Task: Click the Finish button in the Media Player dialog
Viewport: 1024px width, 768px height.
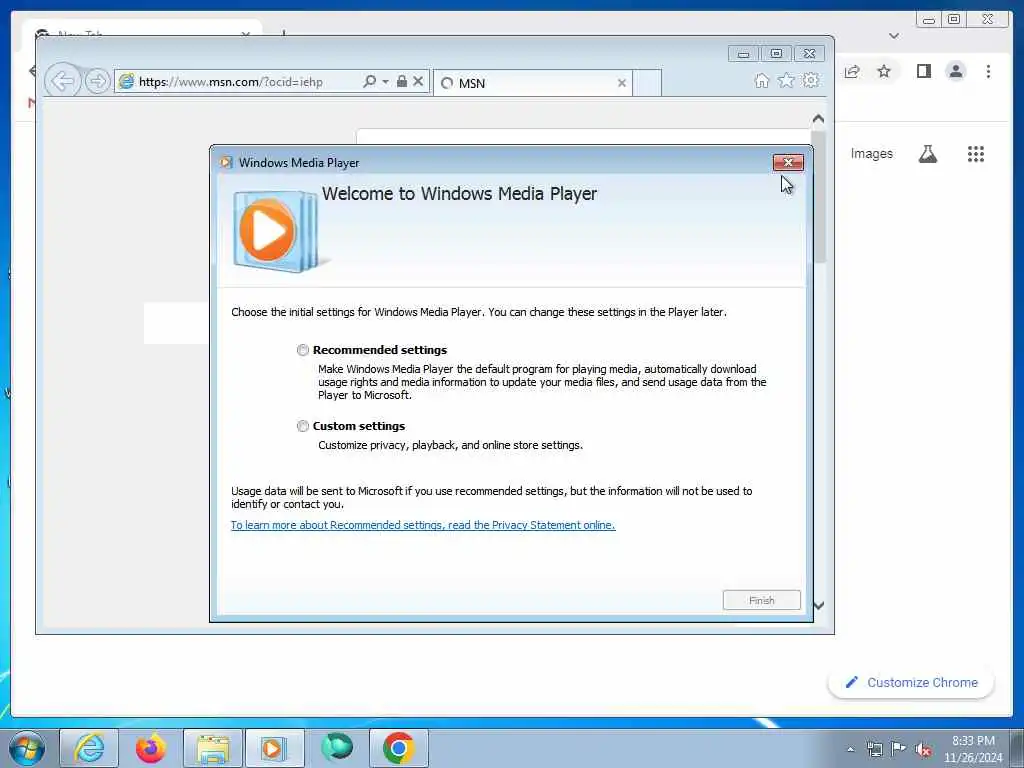Action: [x=761, y=600]
